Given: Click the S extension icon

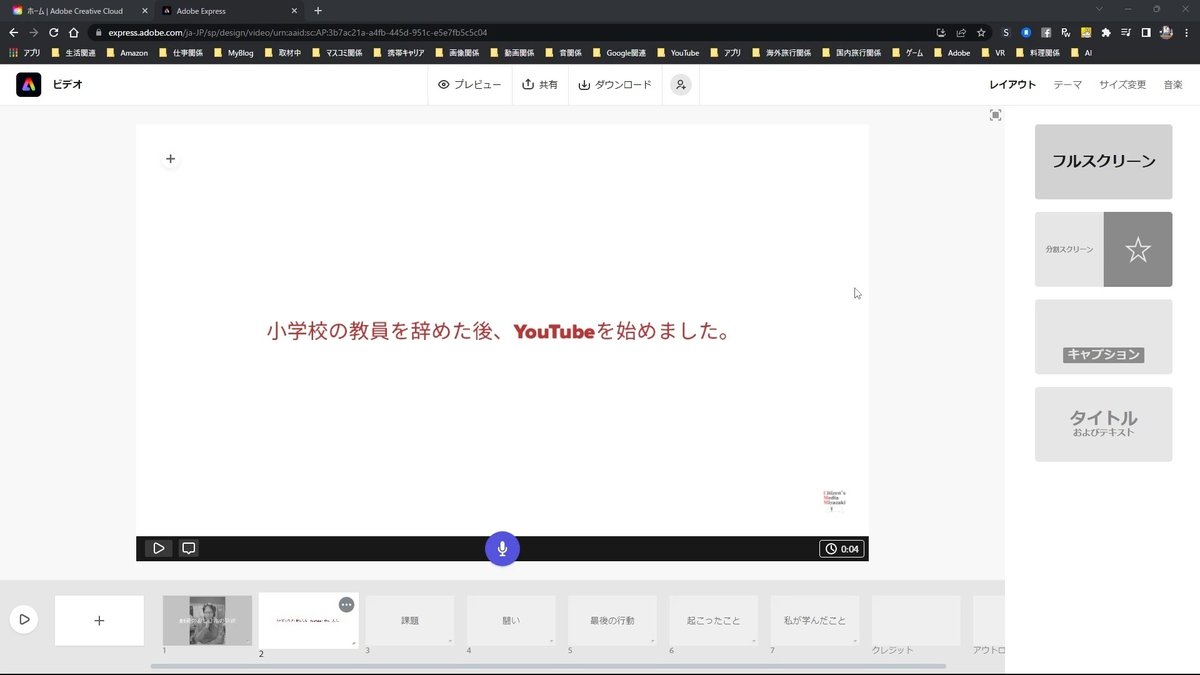Looking at the screenshot, I should (1006, 32).
